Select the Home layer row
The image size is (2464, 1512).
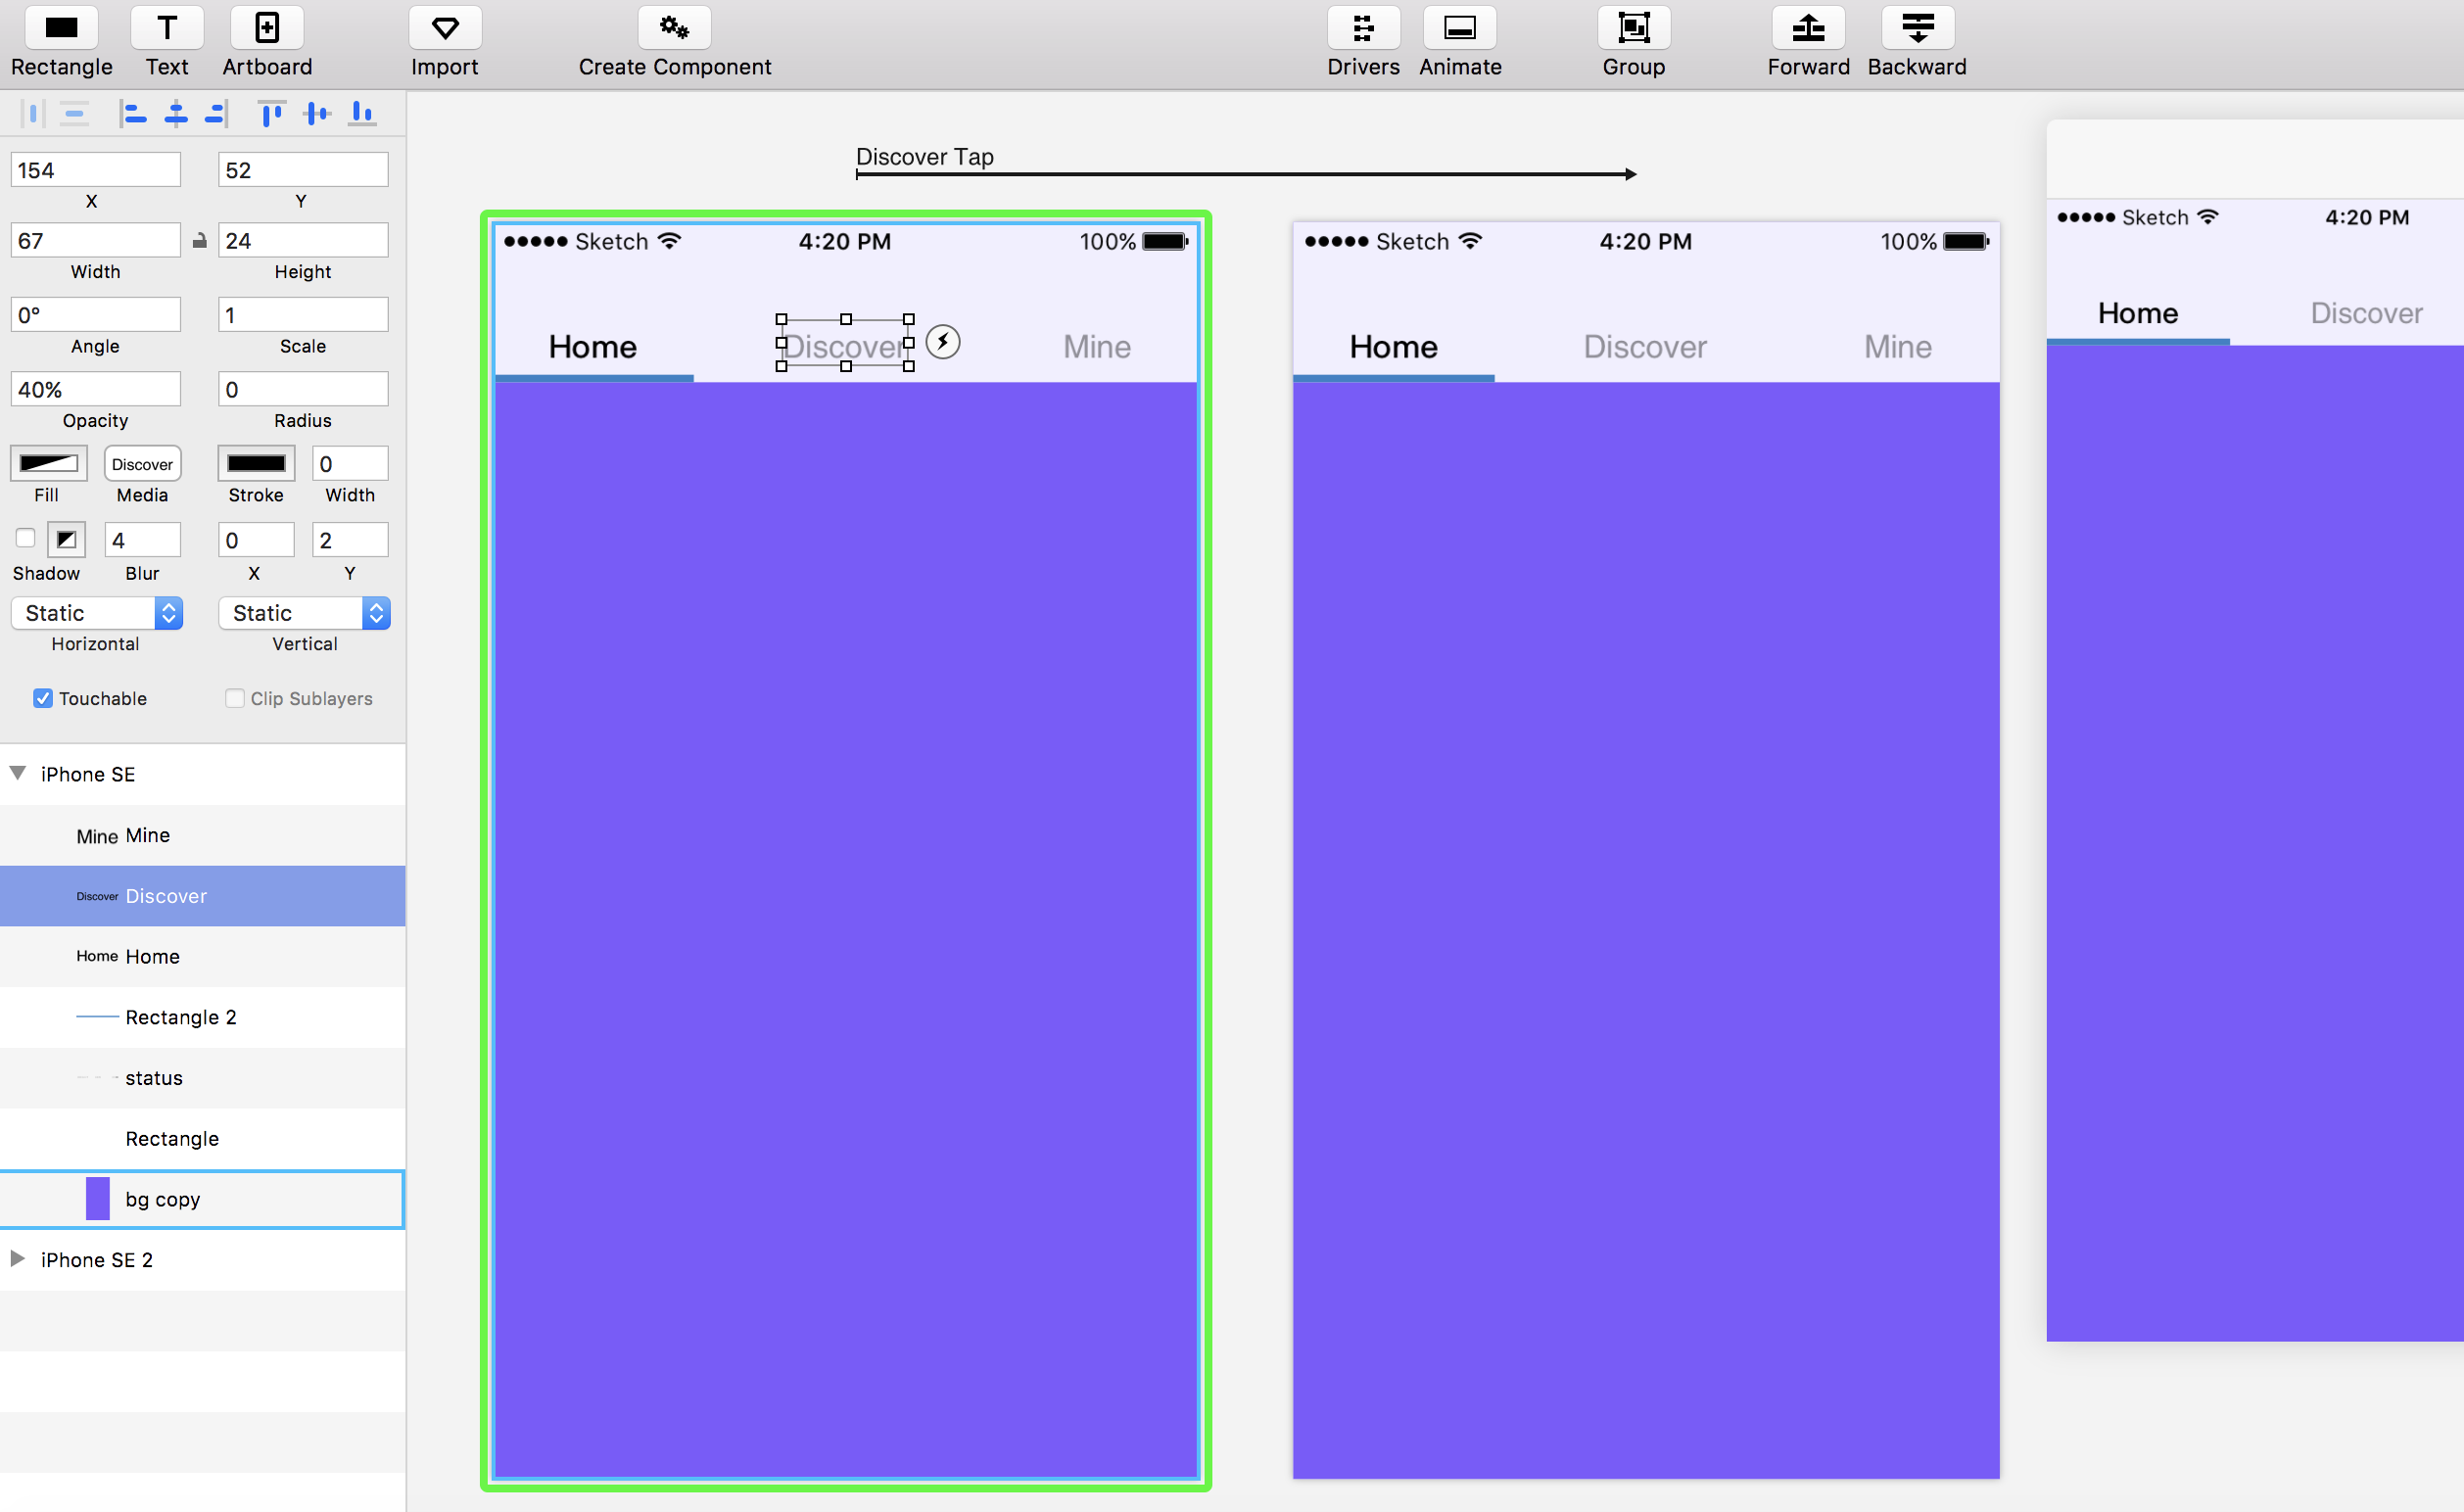[202, 956]
